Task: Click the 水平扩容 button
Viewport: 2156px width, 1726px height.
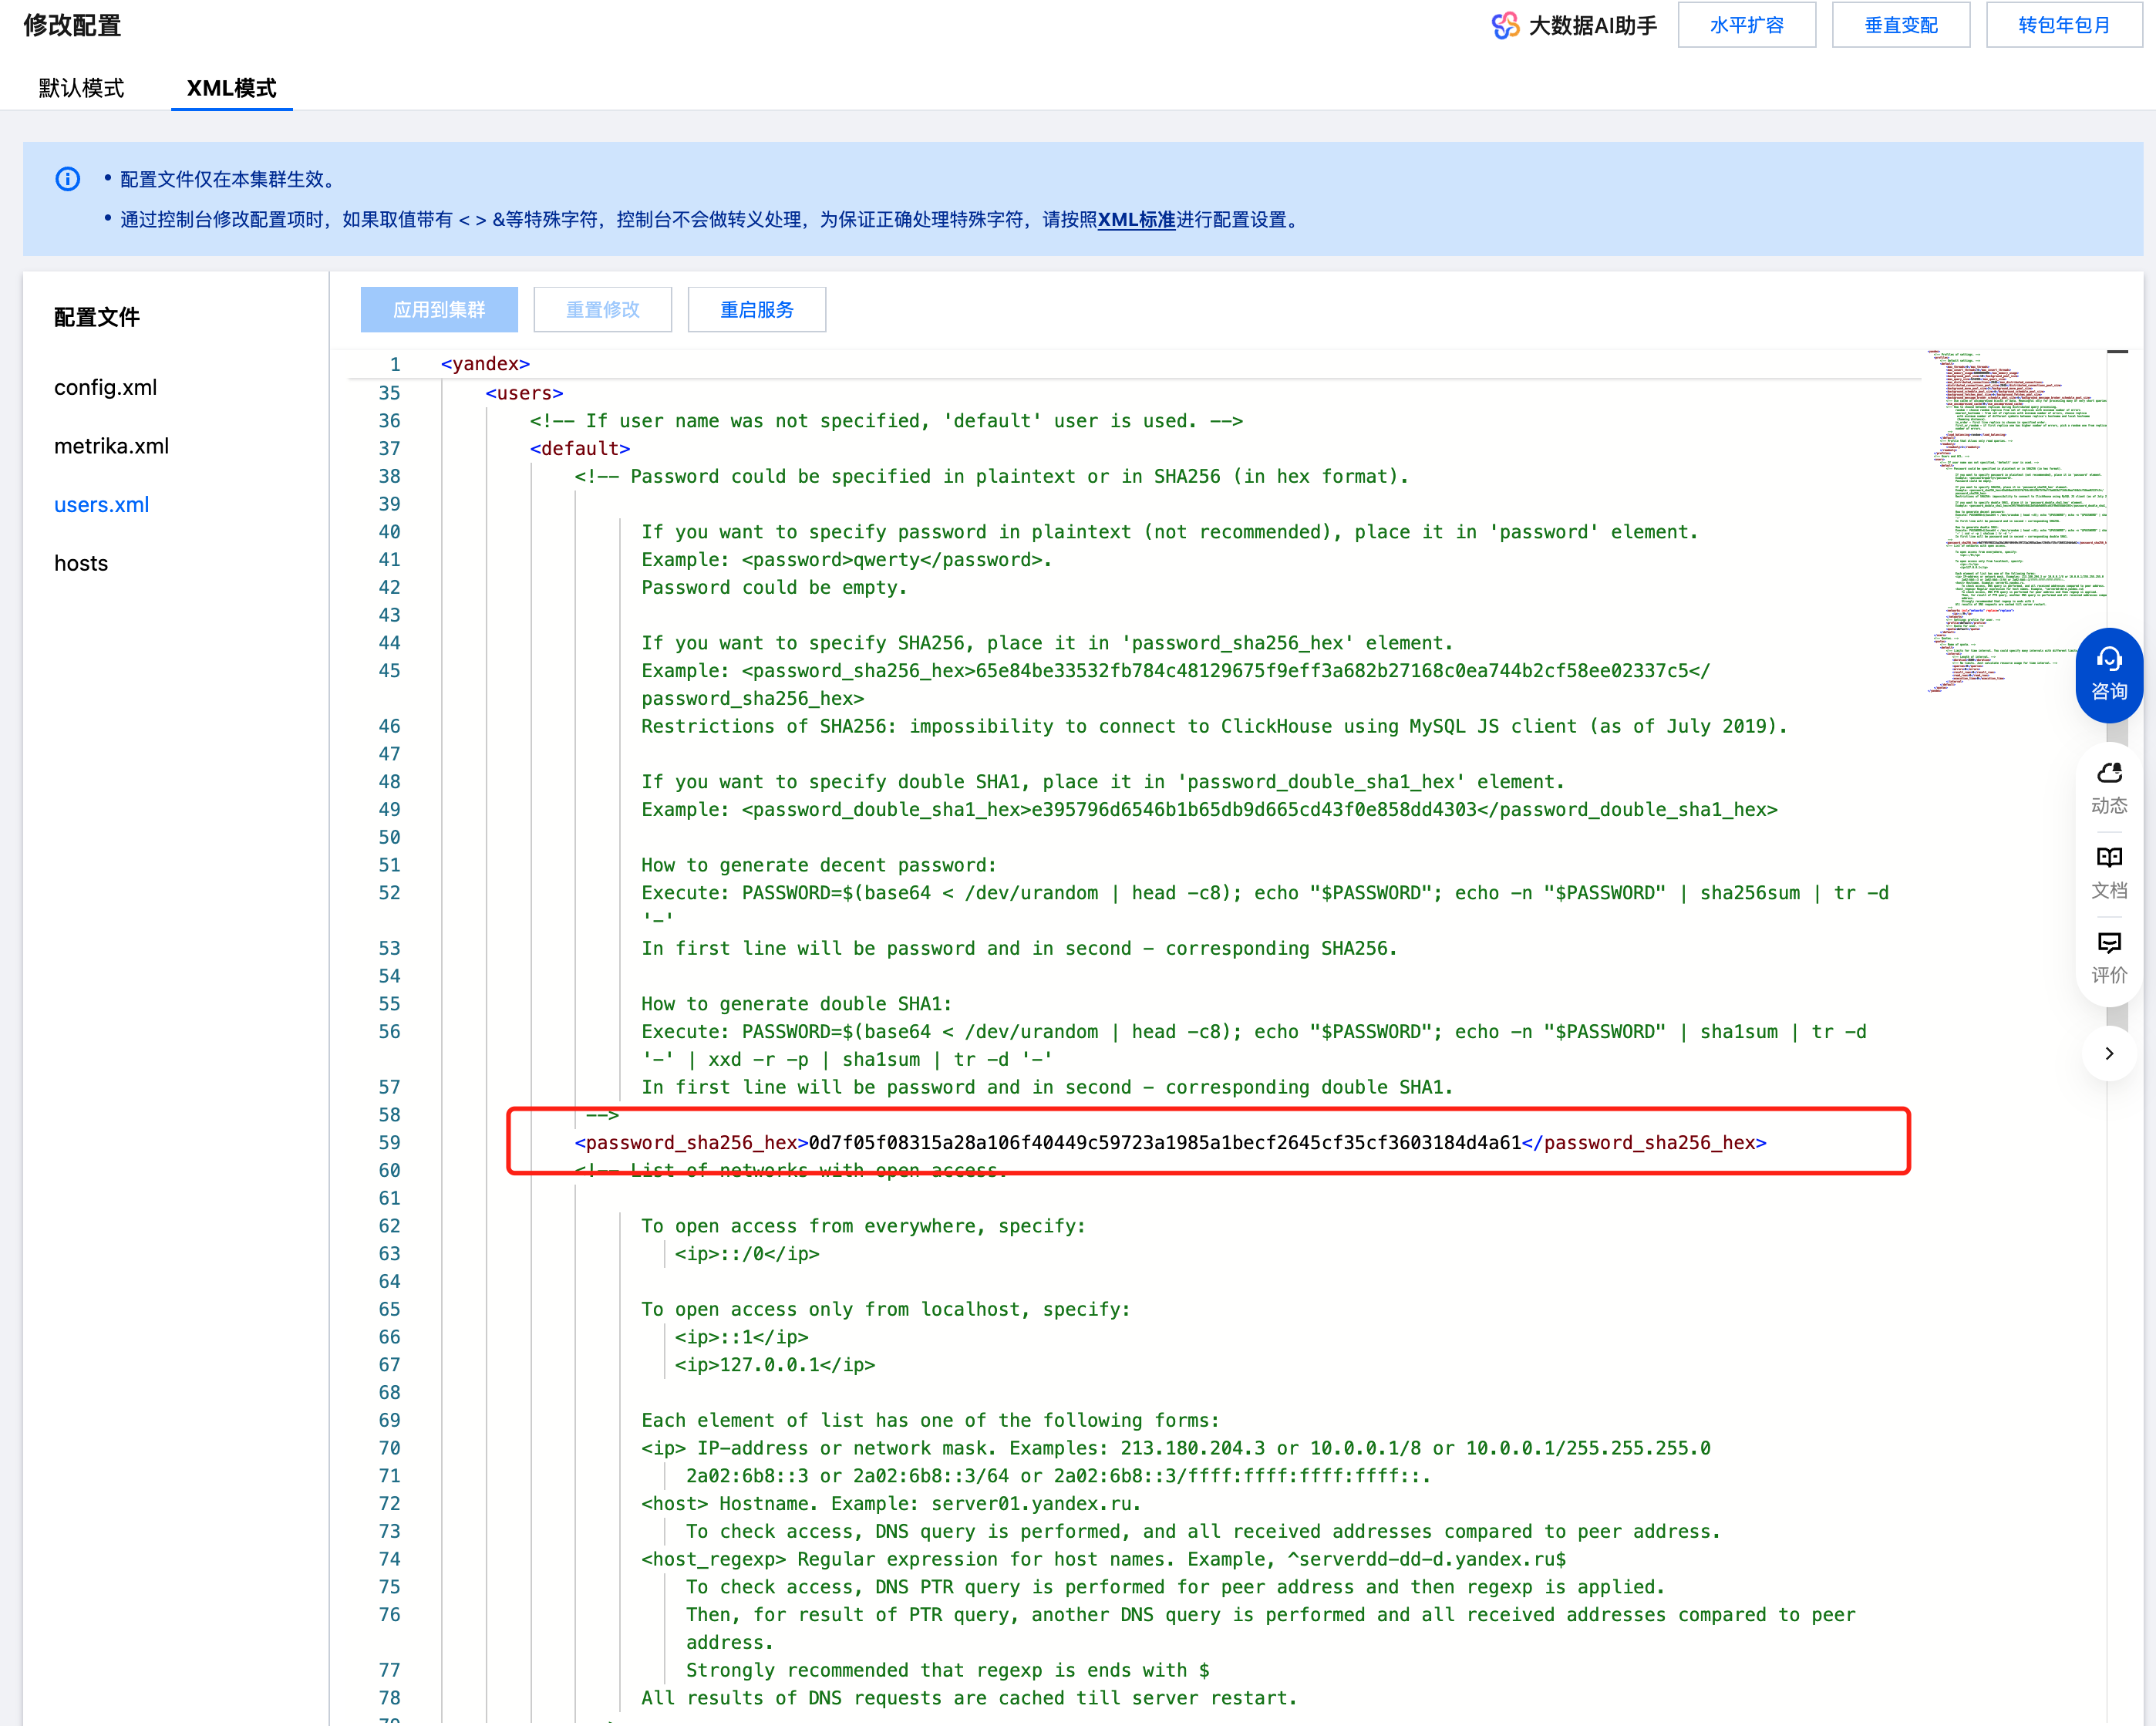Action: coord(1746,25)
